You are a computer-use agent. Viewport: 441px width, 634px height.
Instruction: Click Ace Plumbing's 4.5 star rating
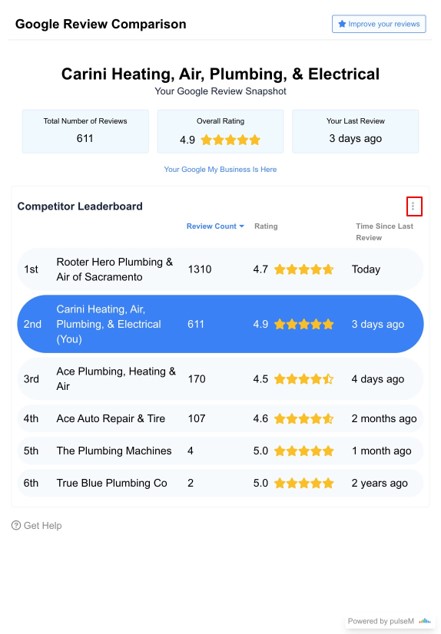coord(304,379)
